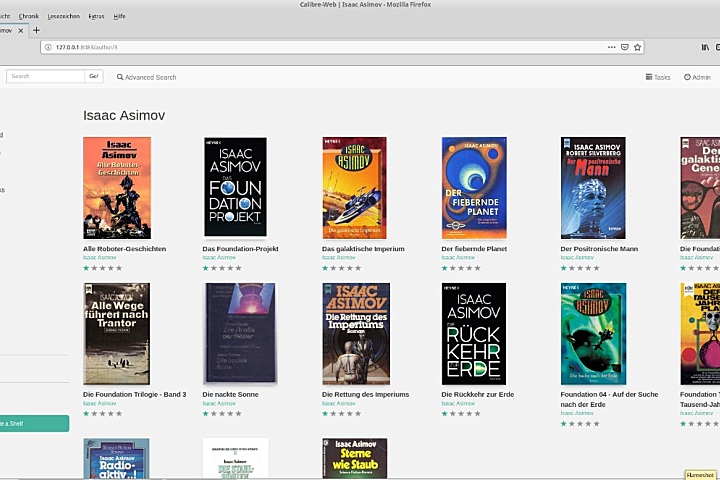This screenshot has width=720, height=480.
Task: Click the Create a Shelf button
Action: 30,424
